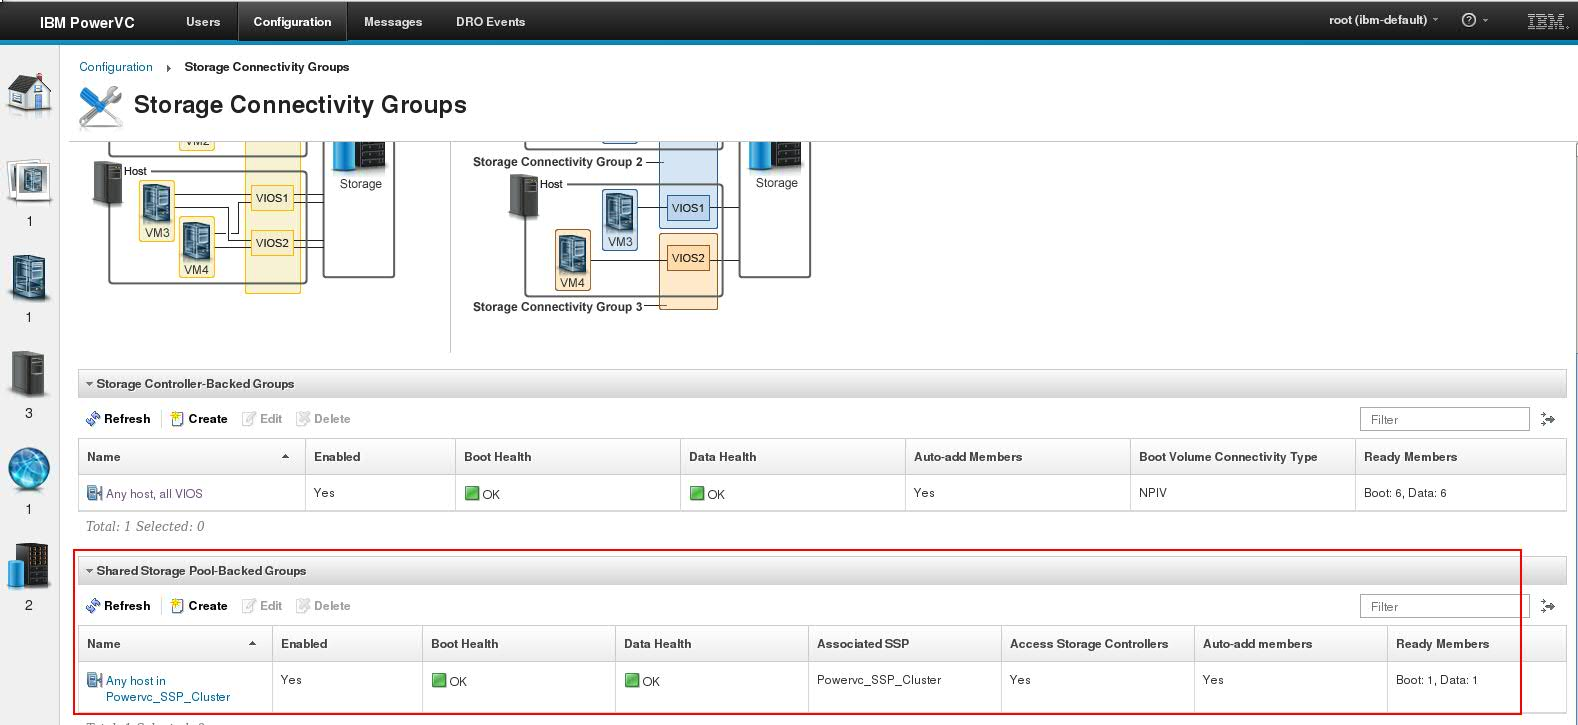Viewport: 1578px width, 725px height.
Task: Click 'Boot: 1, Data: 1' ready members cell
Action: coord(1436,680)
